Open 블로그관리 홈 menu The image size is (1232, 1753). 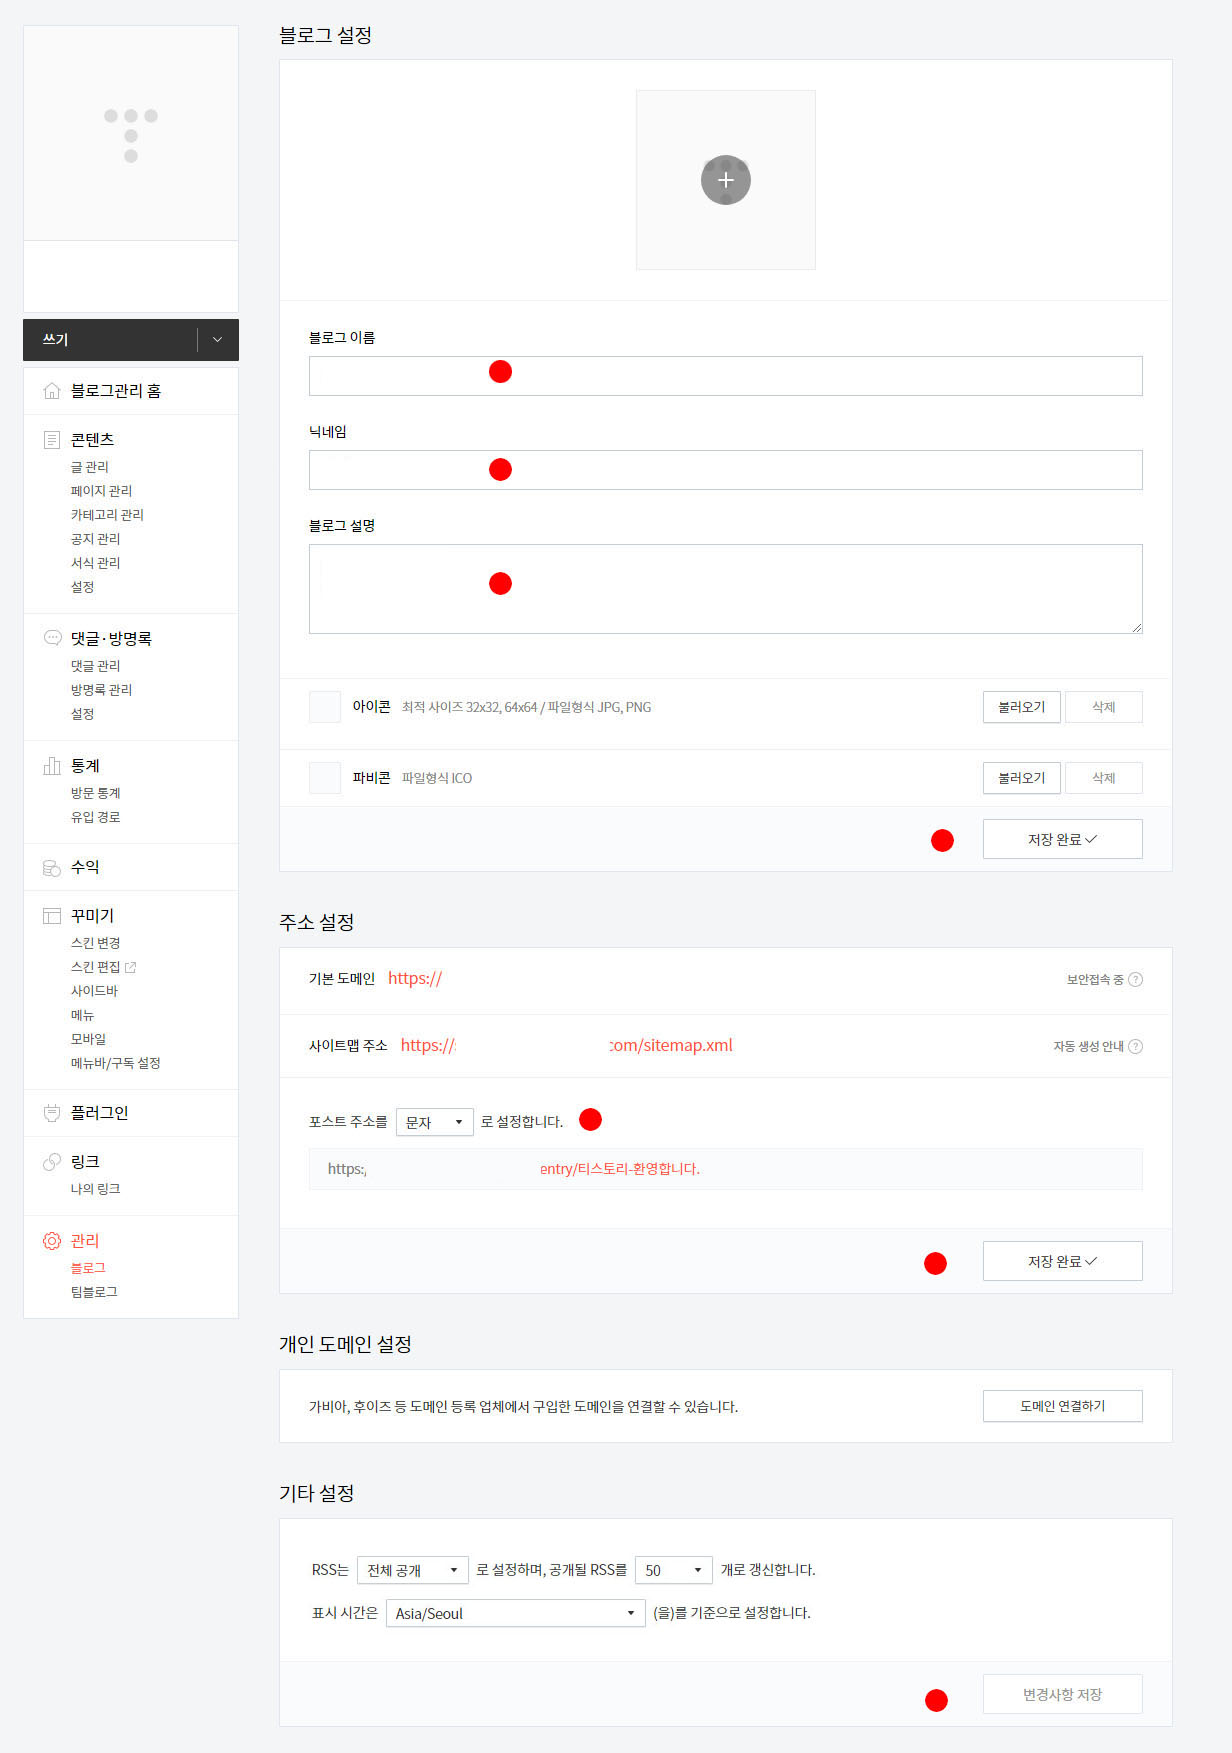pos(116,391)
